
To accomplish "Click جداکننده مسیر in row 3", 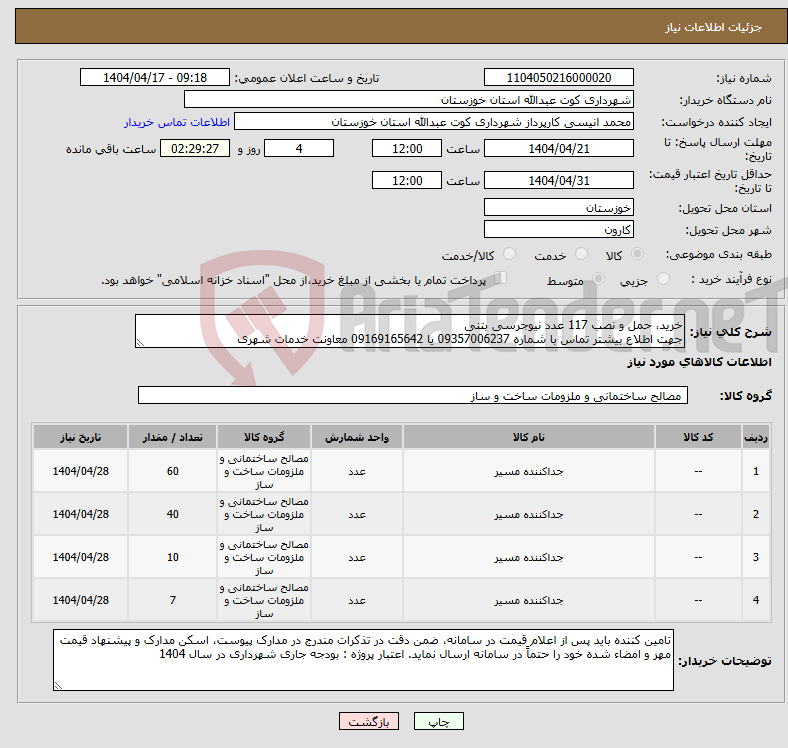I will pos(528,557).
